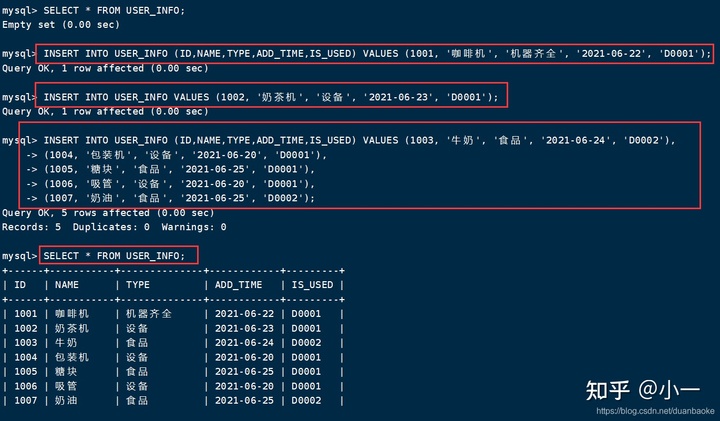Click ID cell 1002 in the table

pos(26,329)
